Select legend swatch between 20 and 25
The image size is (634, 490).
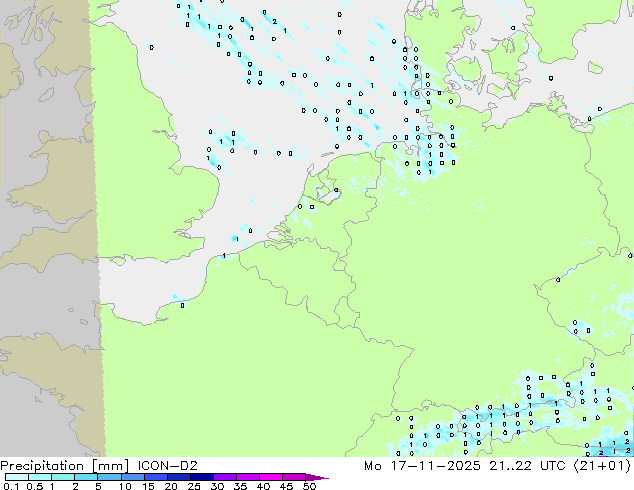178,477
